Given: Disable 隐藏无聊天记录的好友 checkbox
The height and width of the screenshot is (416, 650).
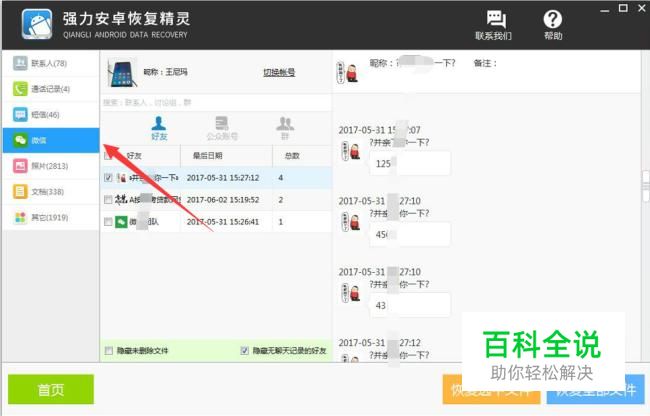Looking at the screenshot, I should [245, 351].
